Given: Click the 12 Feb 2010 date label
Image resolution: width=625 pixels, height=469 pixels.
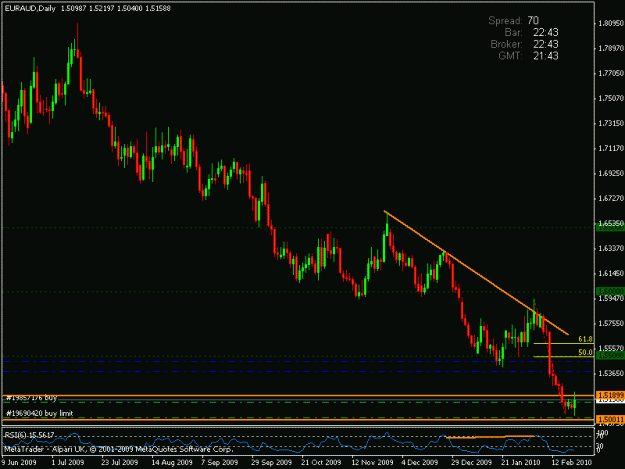Looking at the screenshot, I should pos(571,462).
